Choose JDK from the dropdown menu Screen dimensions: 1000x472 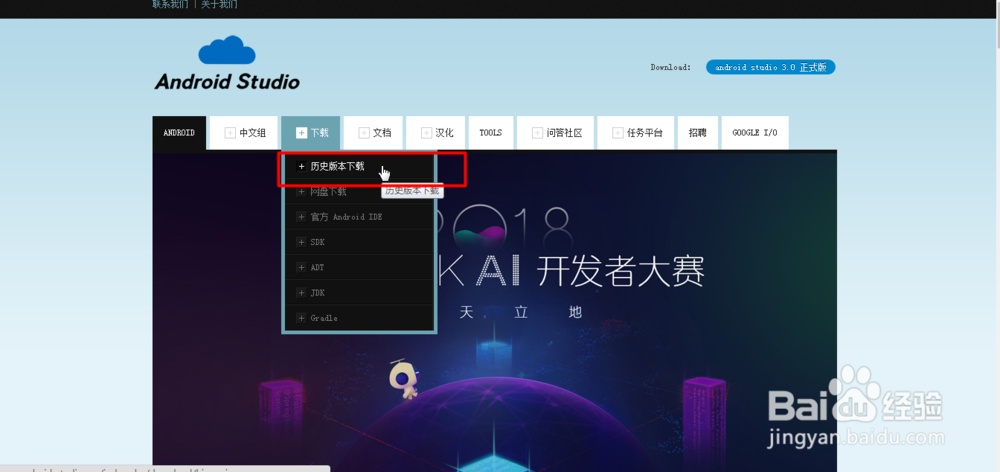tap(360, 293)
